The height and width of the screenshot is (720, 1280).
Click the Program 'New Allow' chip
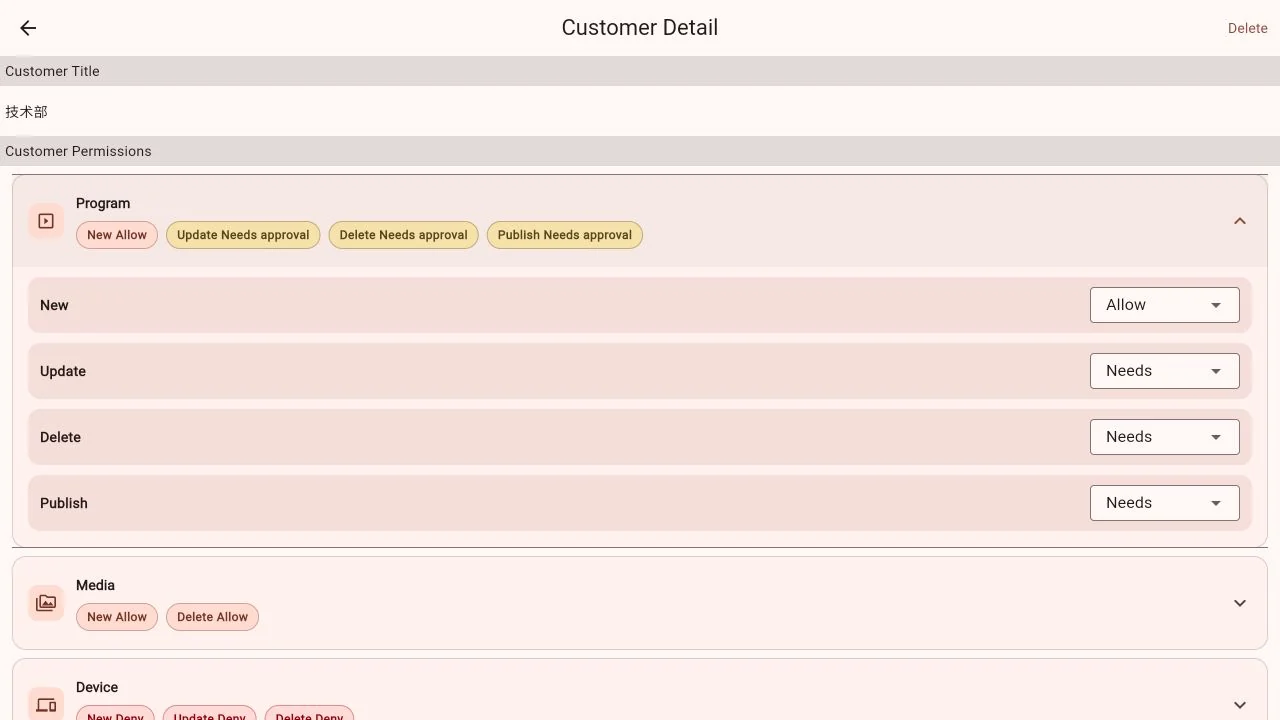pos(117,235)
